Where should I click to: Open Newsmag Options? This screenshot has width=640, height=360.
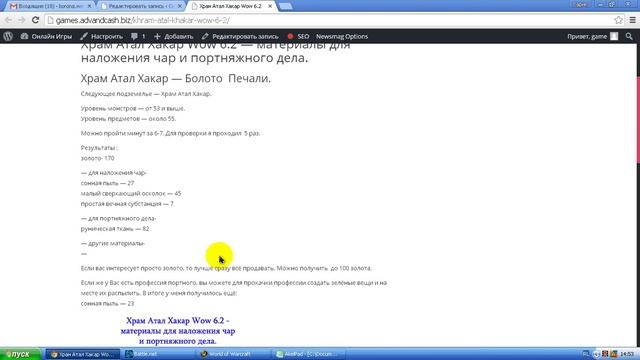(342, 36)
